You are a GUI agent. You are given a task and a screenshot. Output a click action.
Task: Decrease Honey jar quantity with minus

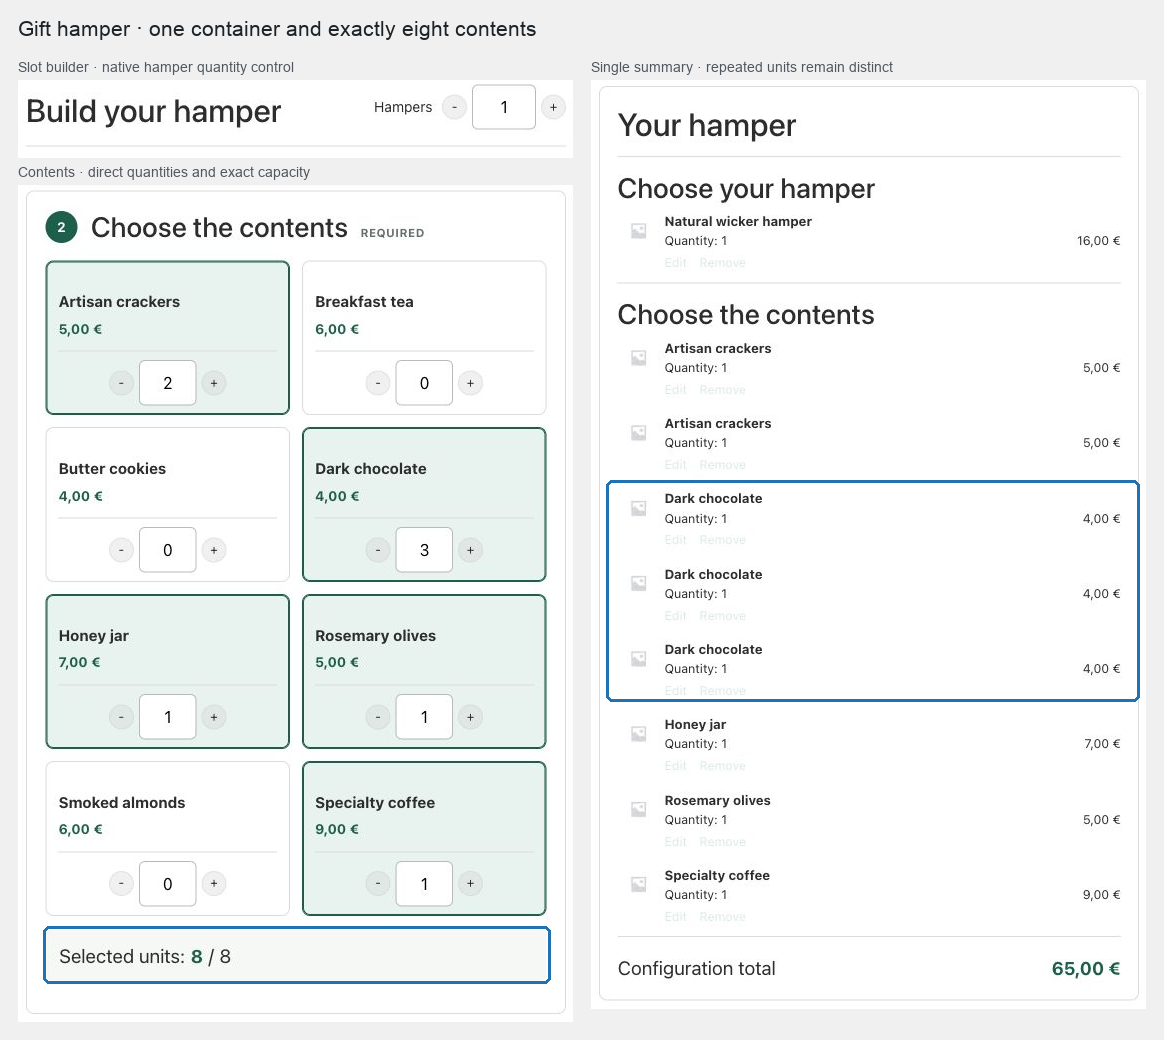tap(121, 717)
